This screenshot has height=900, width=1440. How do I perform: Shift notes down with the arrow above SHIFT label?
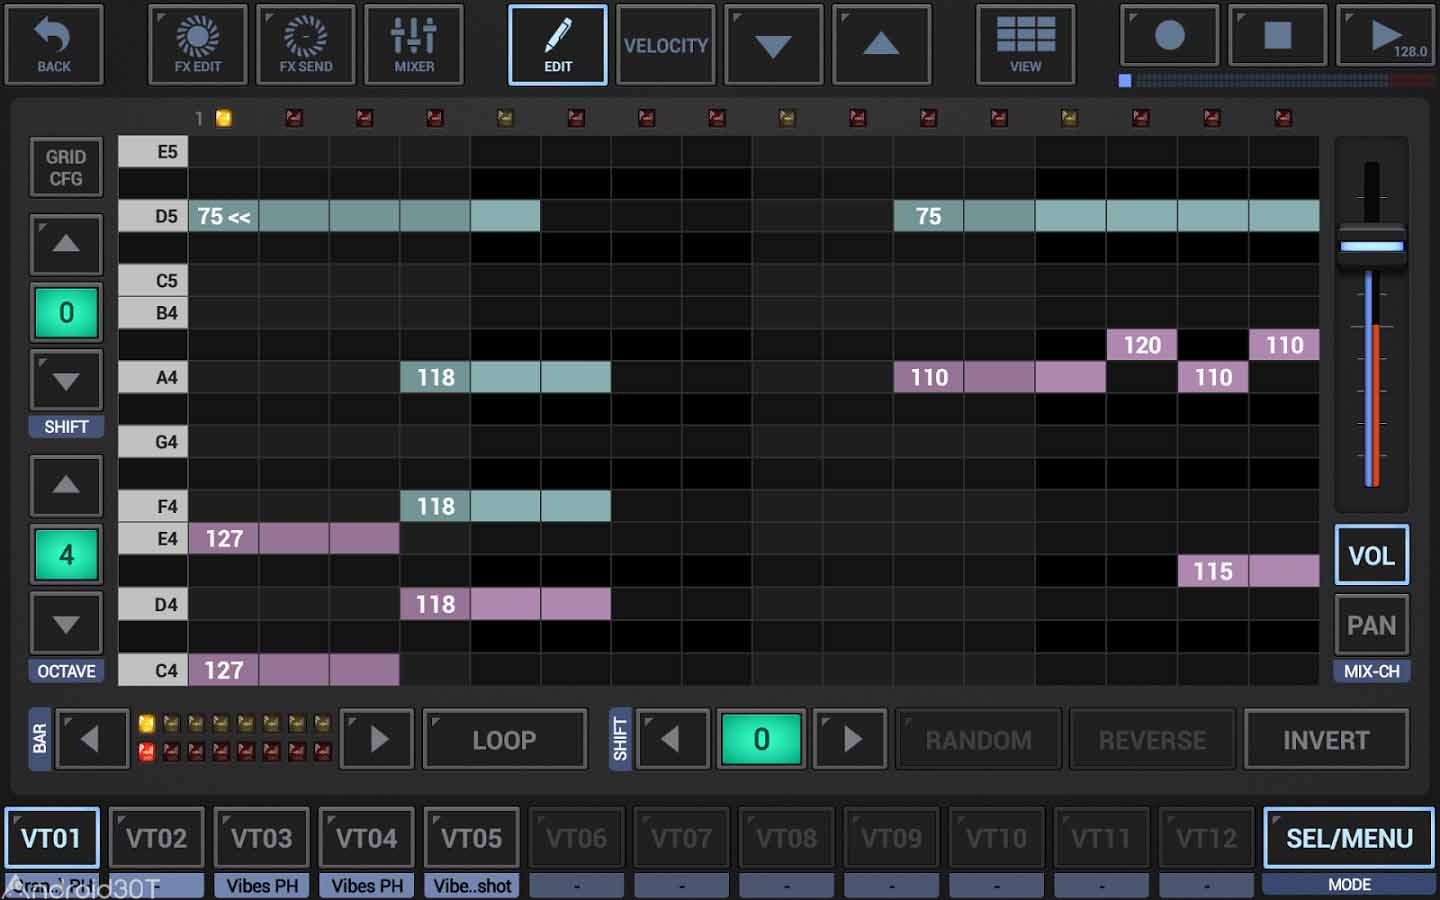coord(66,380)
